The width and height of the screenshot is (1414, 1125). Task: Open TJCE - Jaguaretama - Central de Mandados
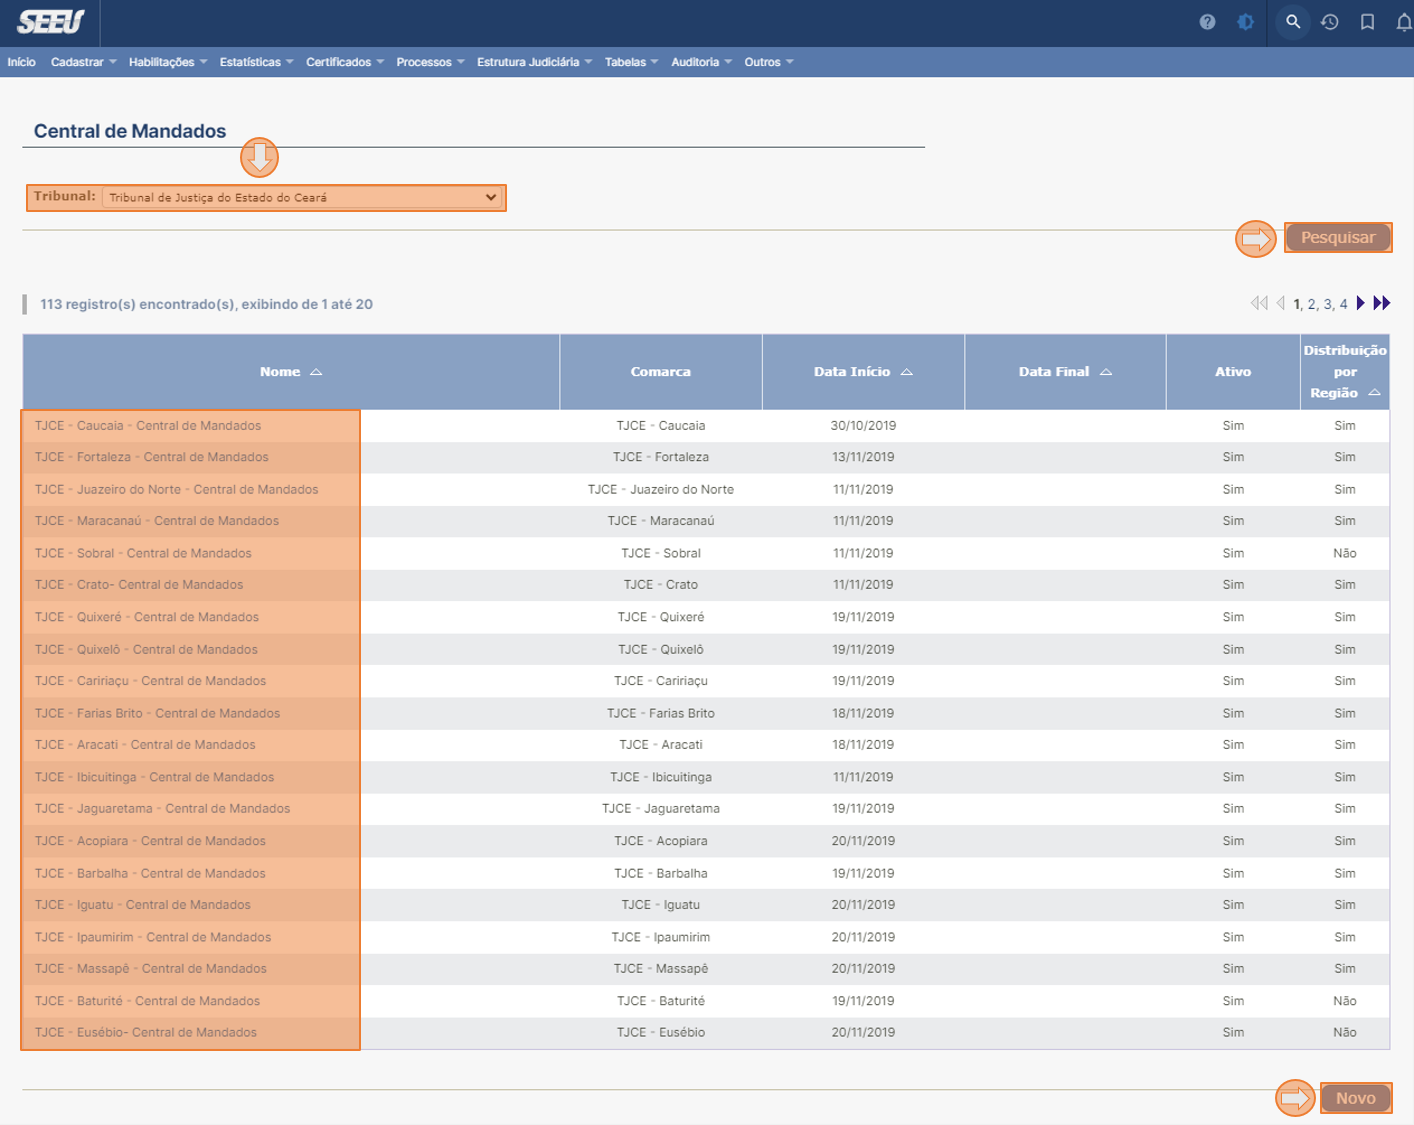pos(163,809)
